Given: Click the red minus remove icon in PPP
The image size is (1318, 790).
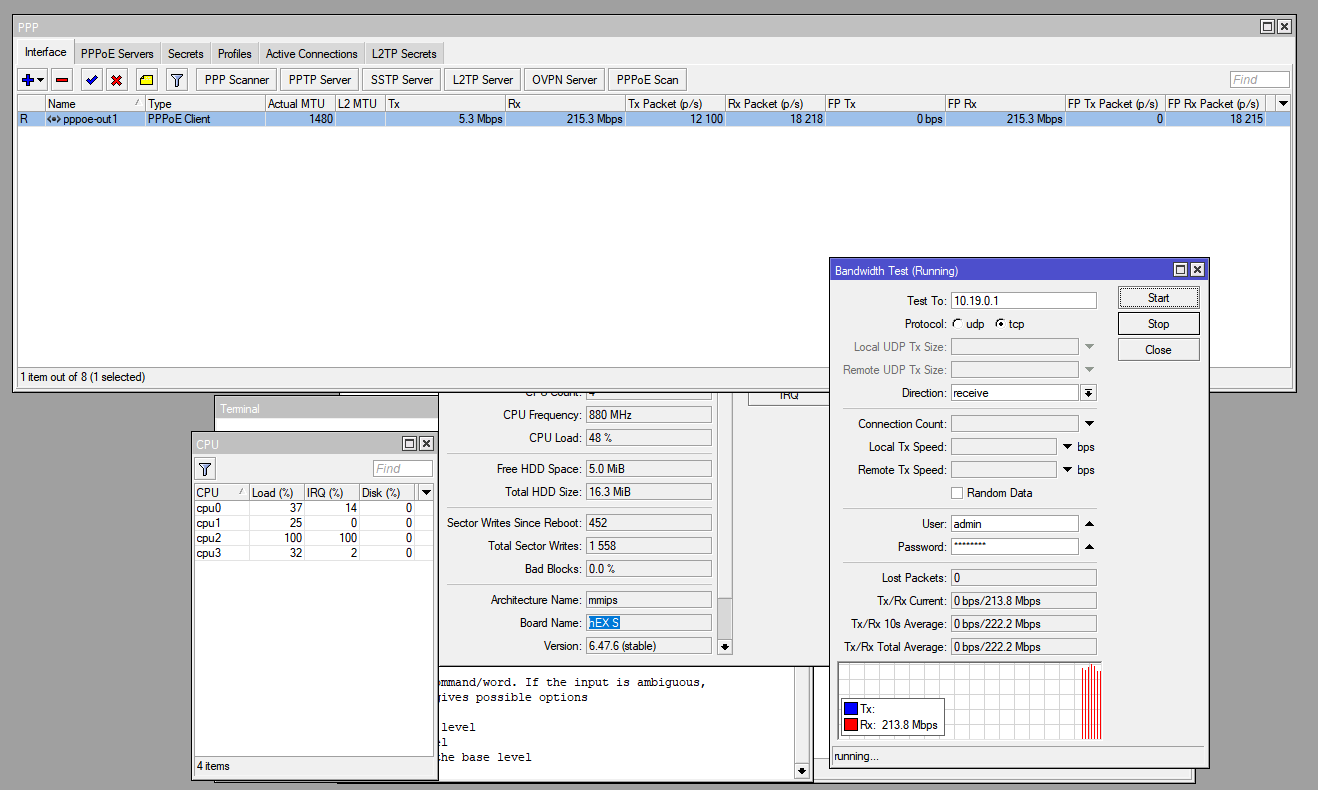Looking at the screenshot, I should [62, 80].
